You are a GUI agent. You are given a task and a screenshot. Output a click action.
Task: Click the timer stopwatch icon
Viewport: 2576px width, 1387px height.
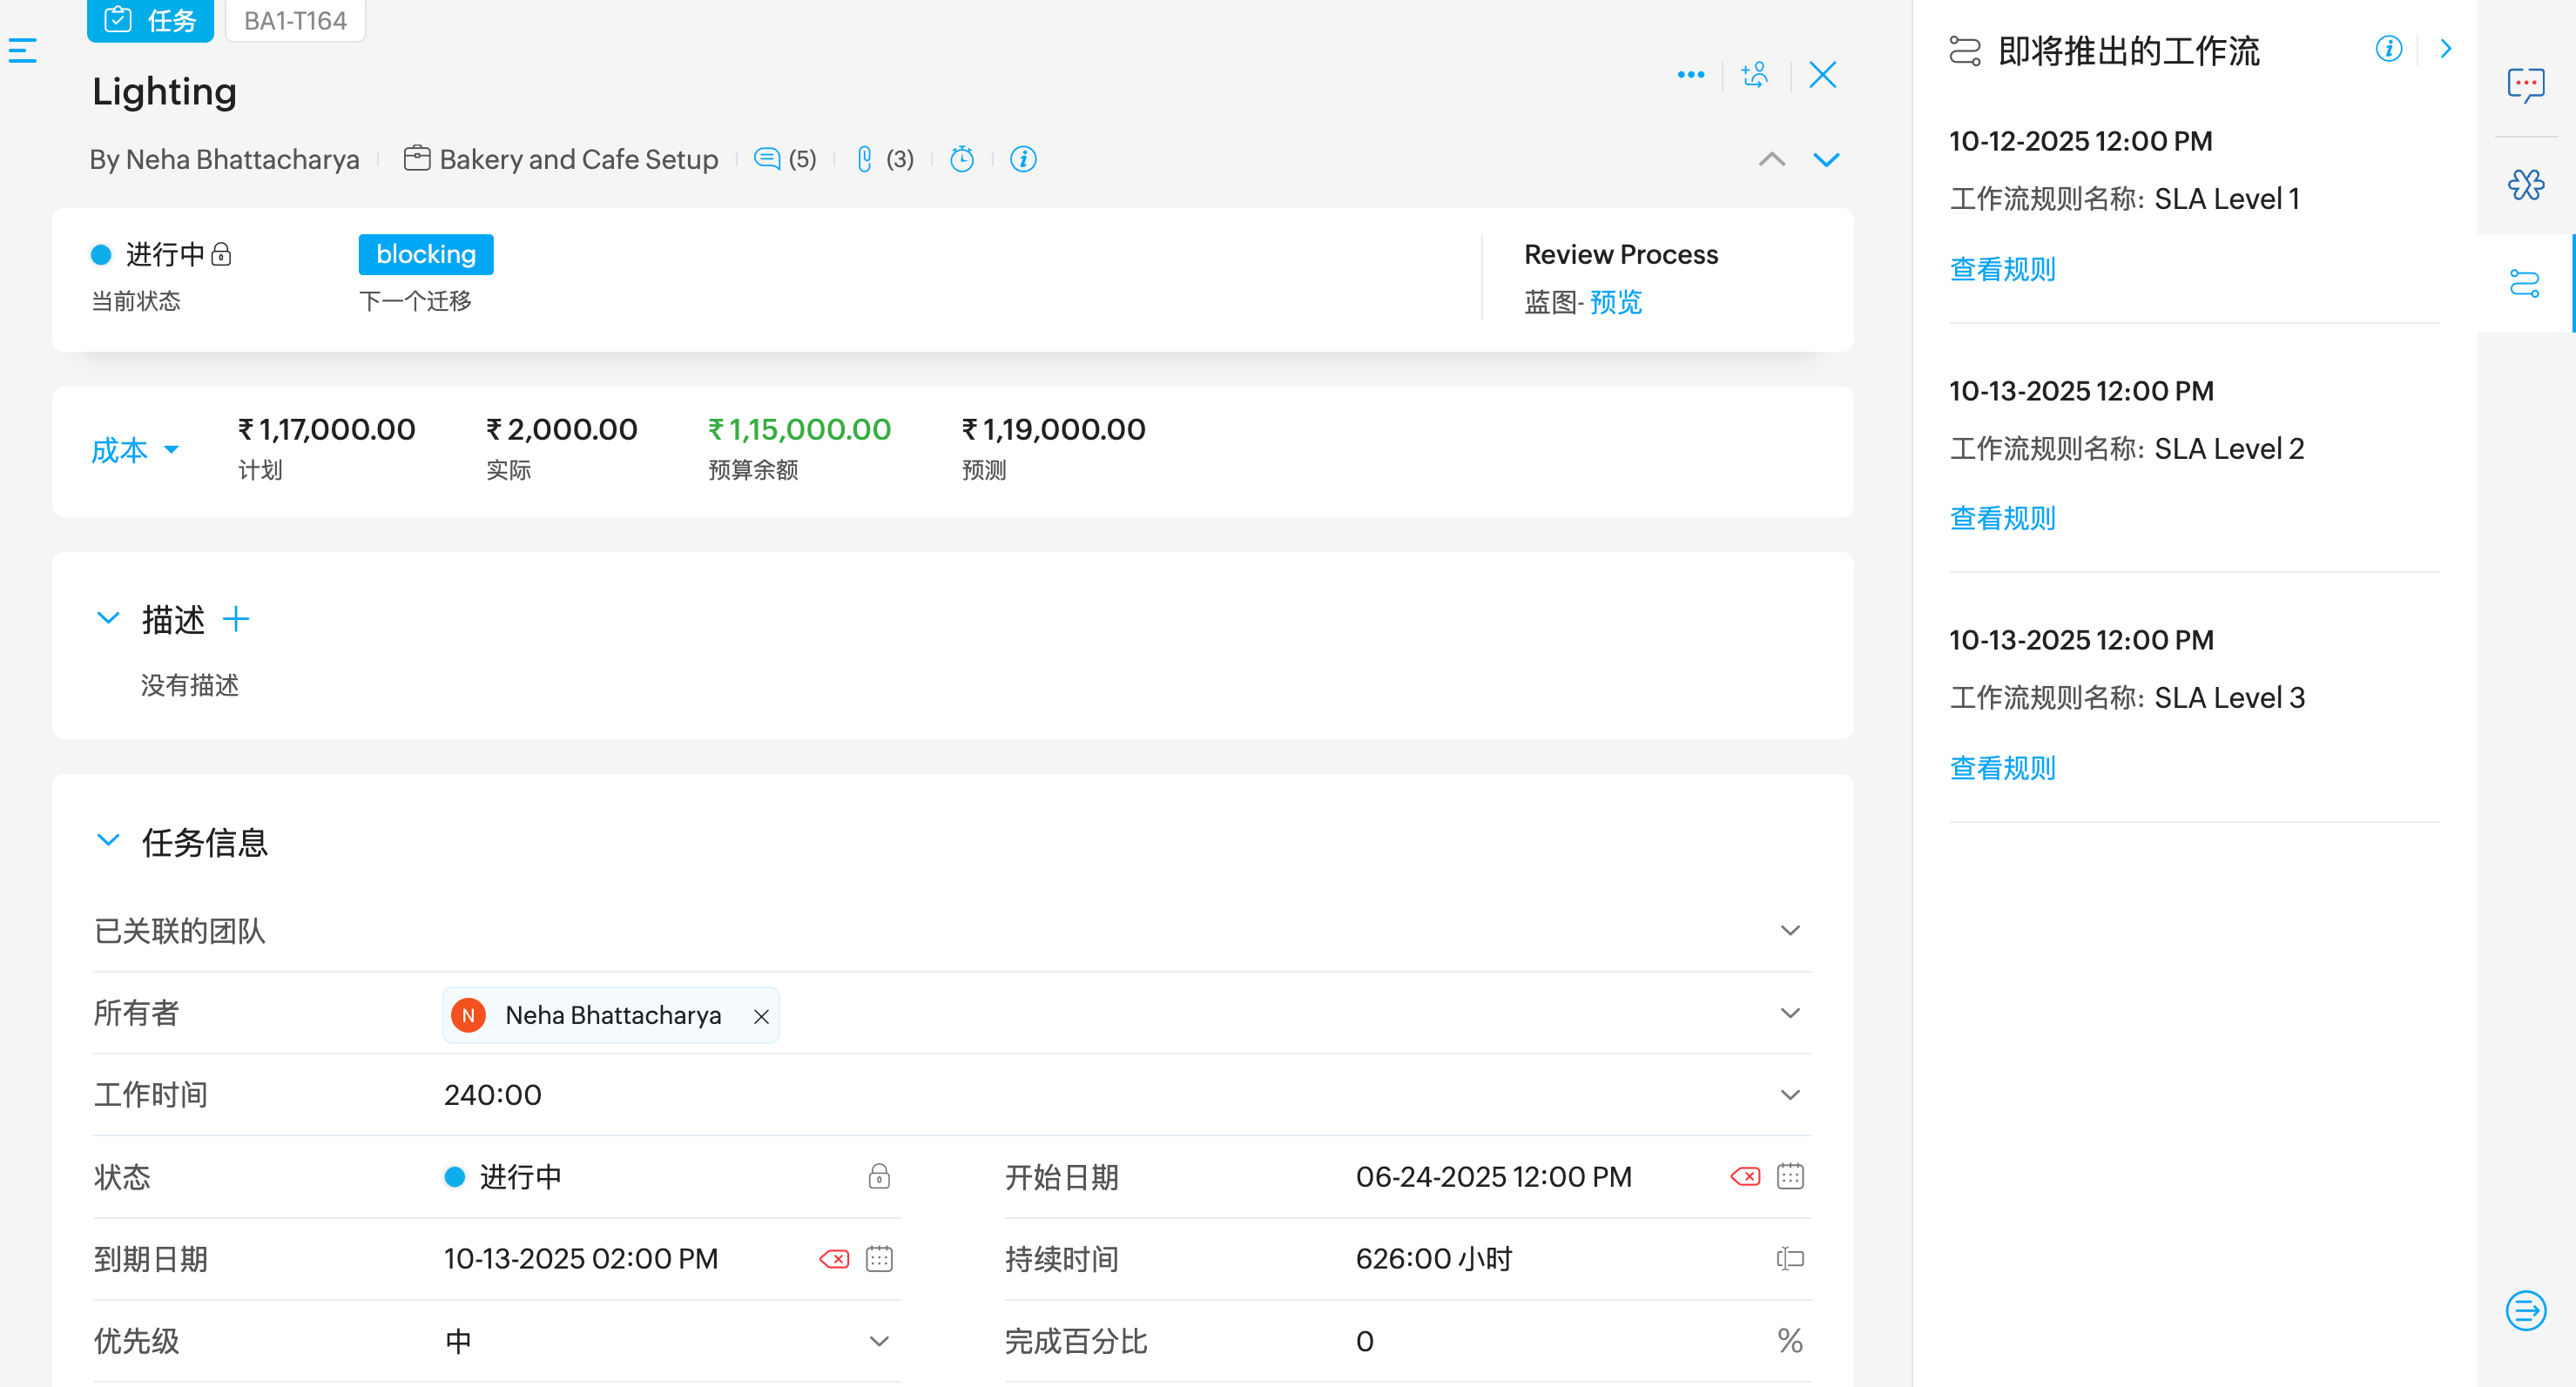[961, 159]
